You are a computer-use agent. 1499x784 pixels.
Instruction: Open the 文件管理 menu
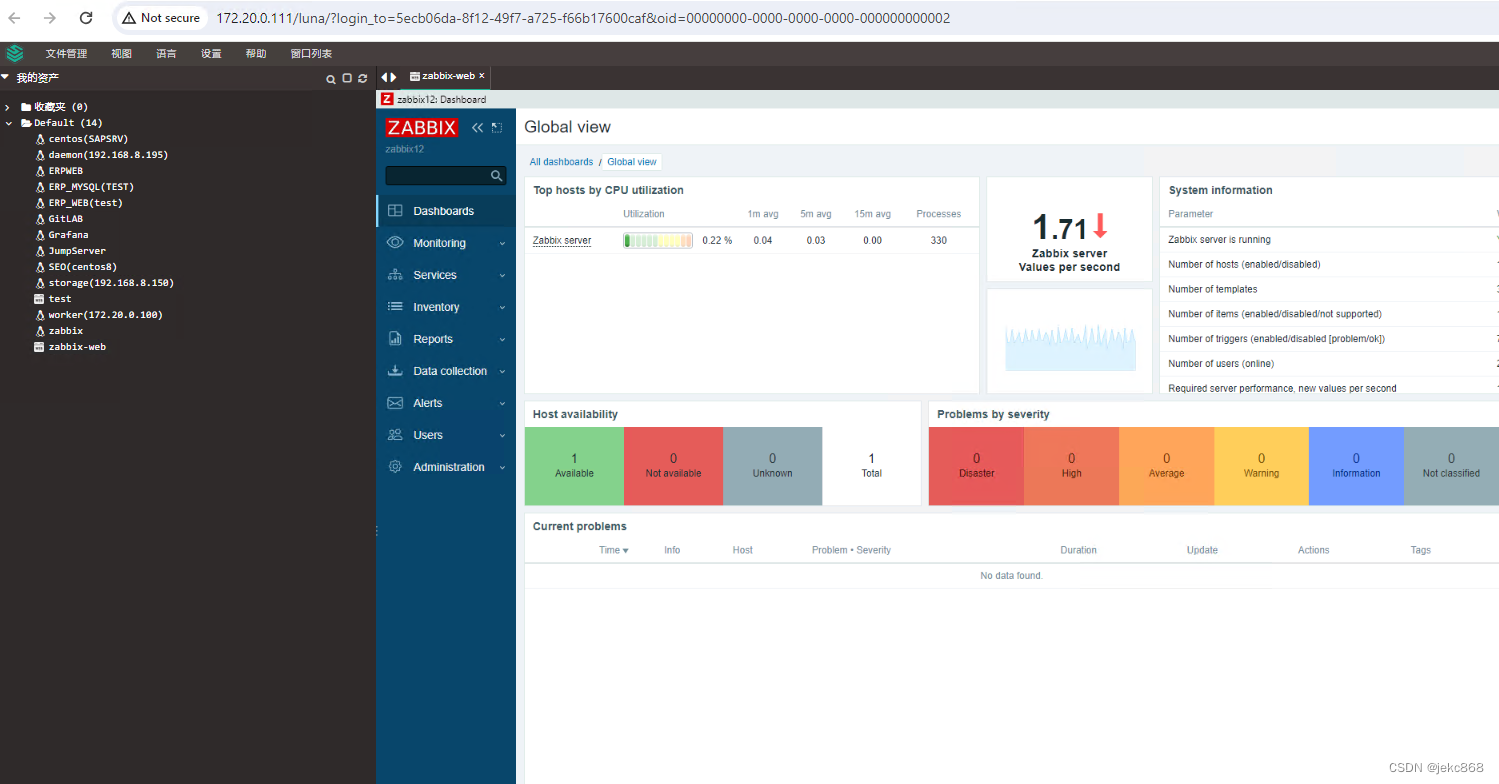pos(66,54)
